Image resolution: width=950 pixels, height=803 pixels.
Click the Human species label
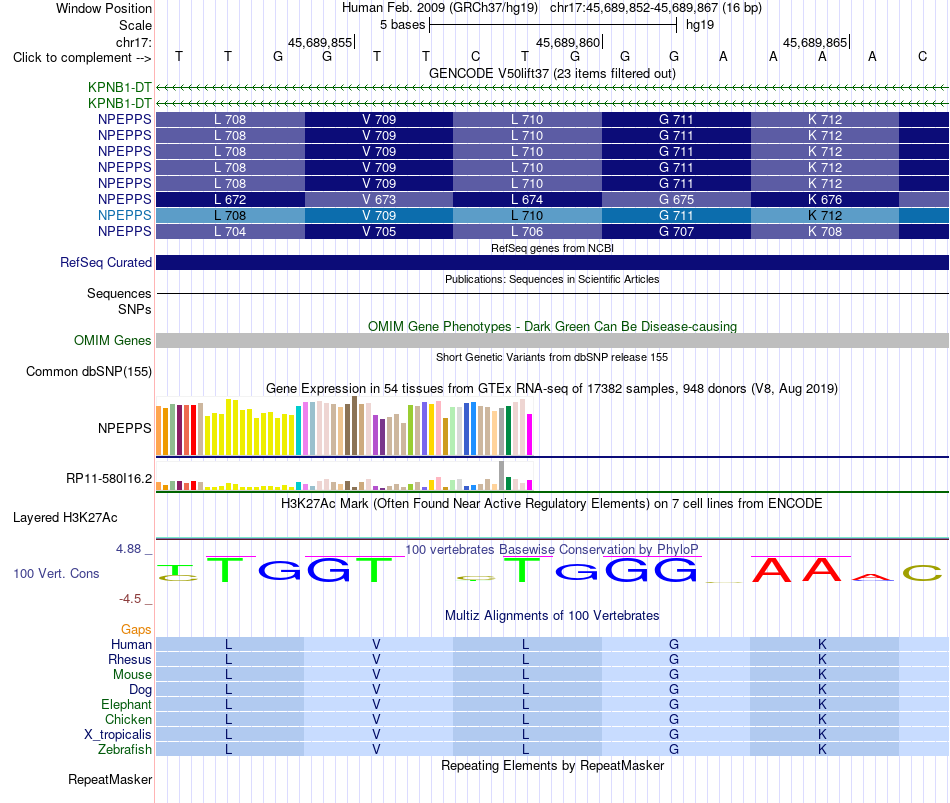[131, 644]
